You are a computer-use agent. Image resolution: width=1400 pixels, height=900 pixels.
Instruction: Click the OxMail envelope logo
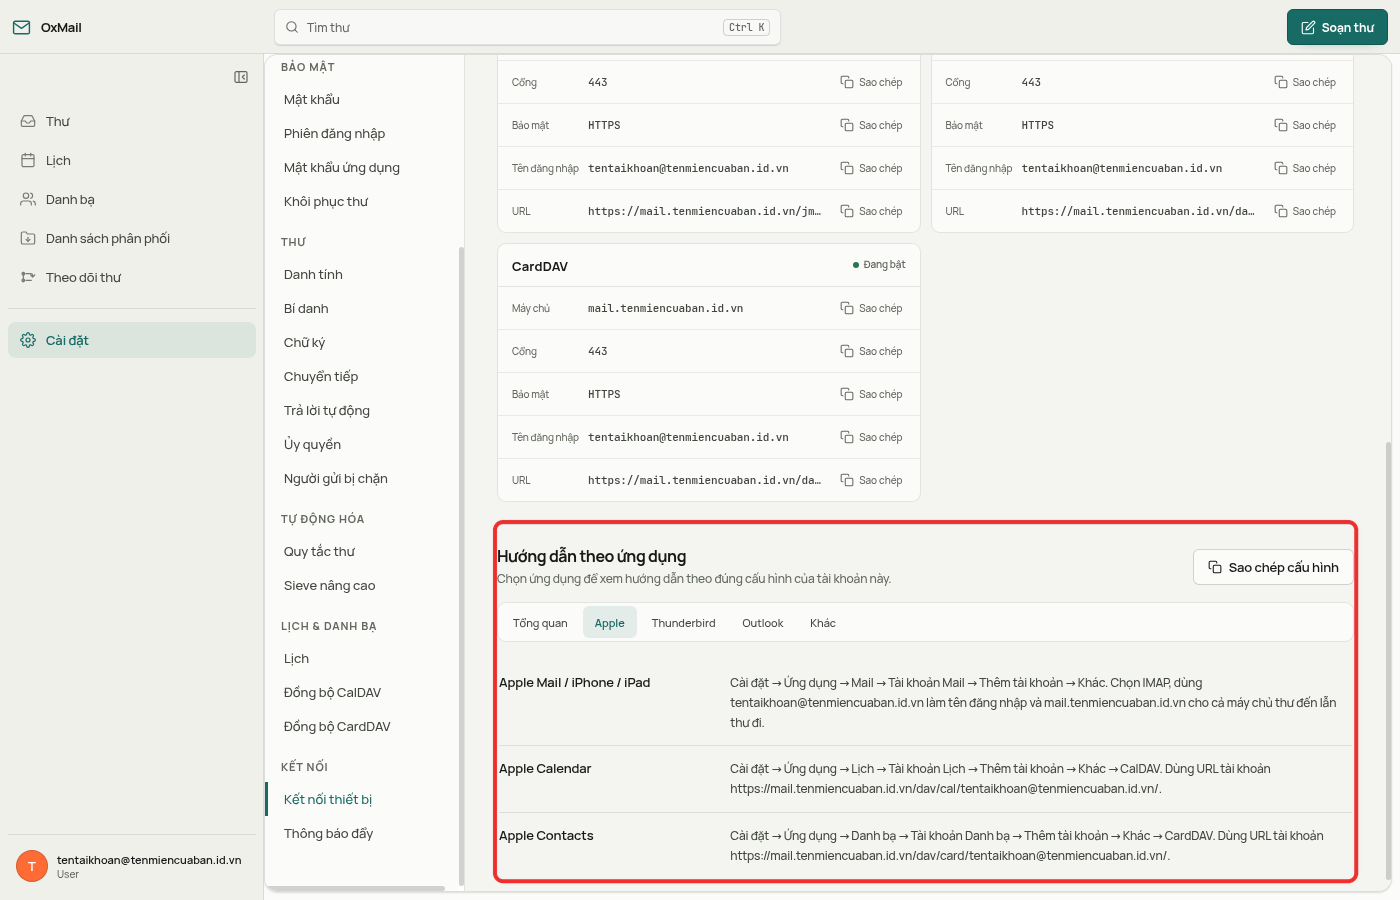coord(21,27)
